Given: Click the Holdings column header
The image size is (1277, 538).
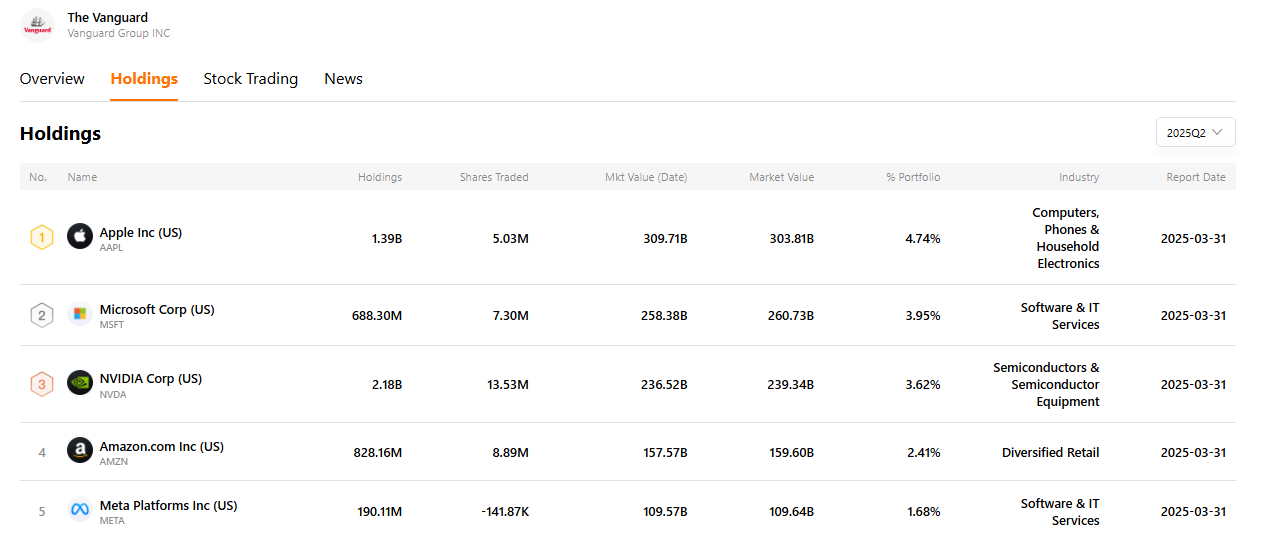Looking at the screenshot, I should 380,177.
